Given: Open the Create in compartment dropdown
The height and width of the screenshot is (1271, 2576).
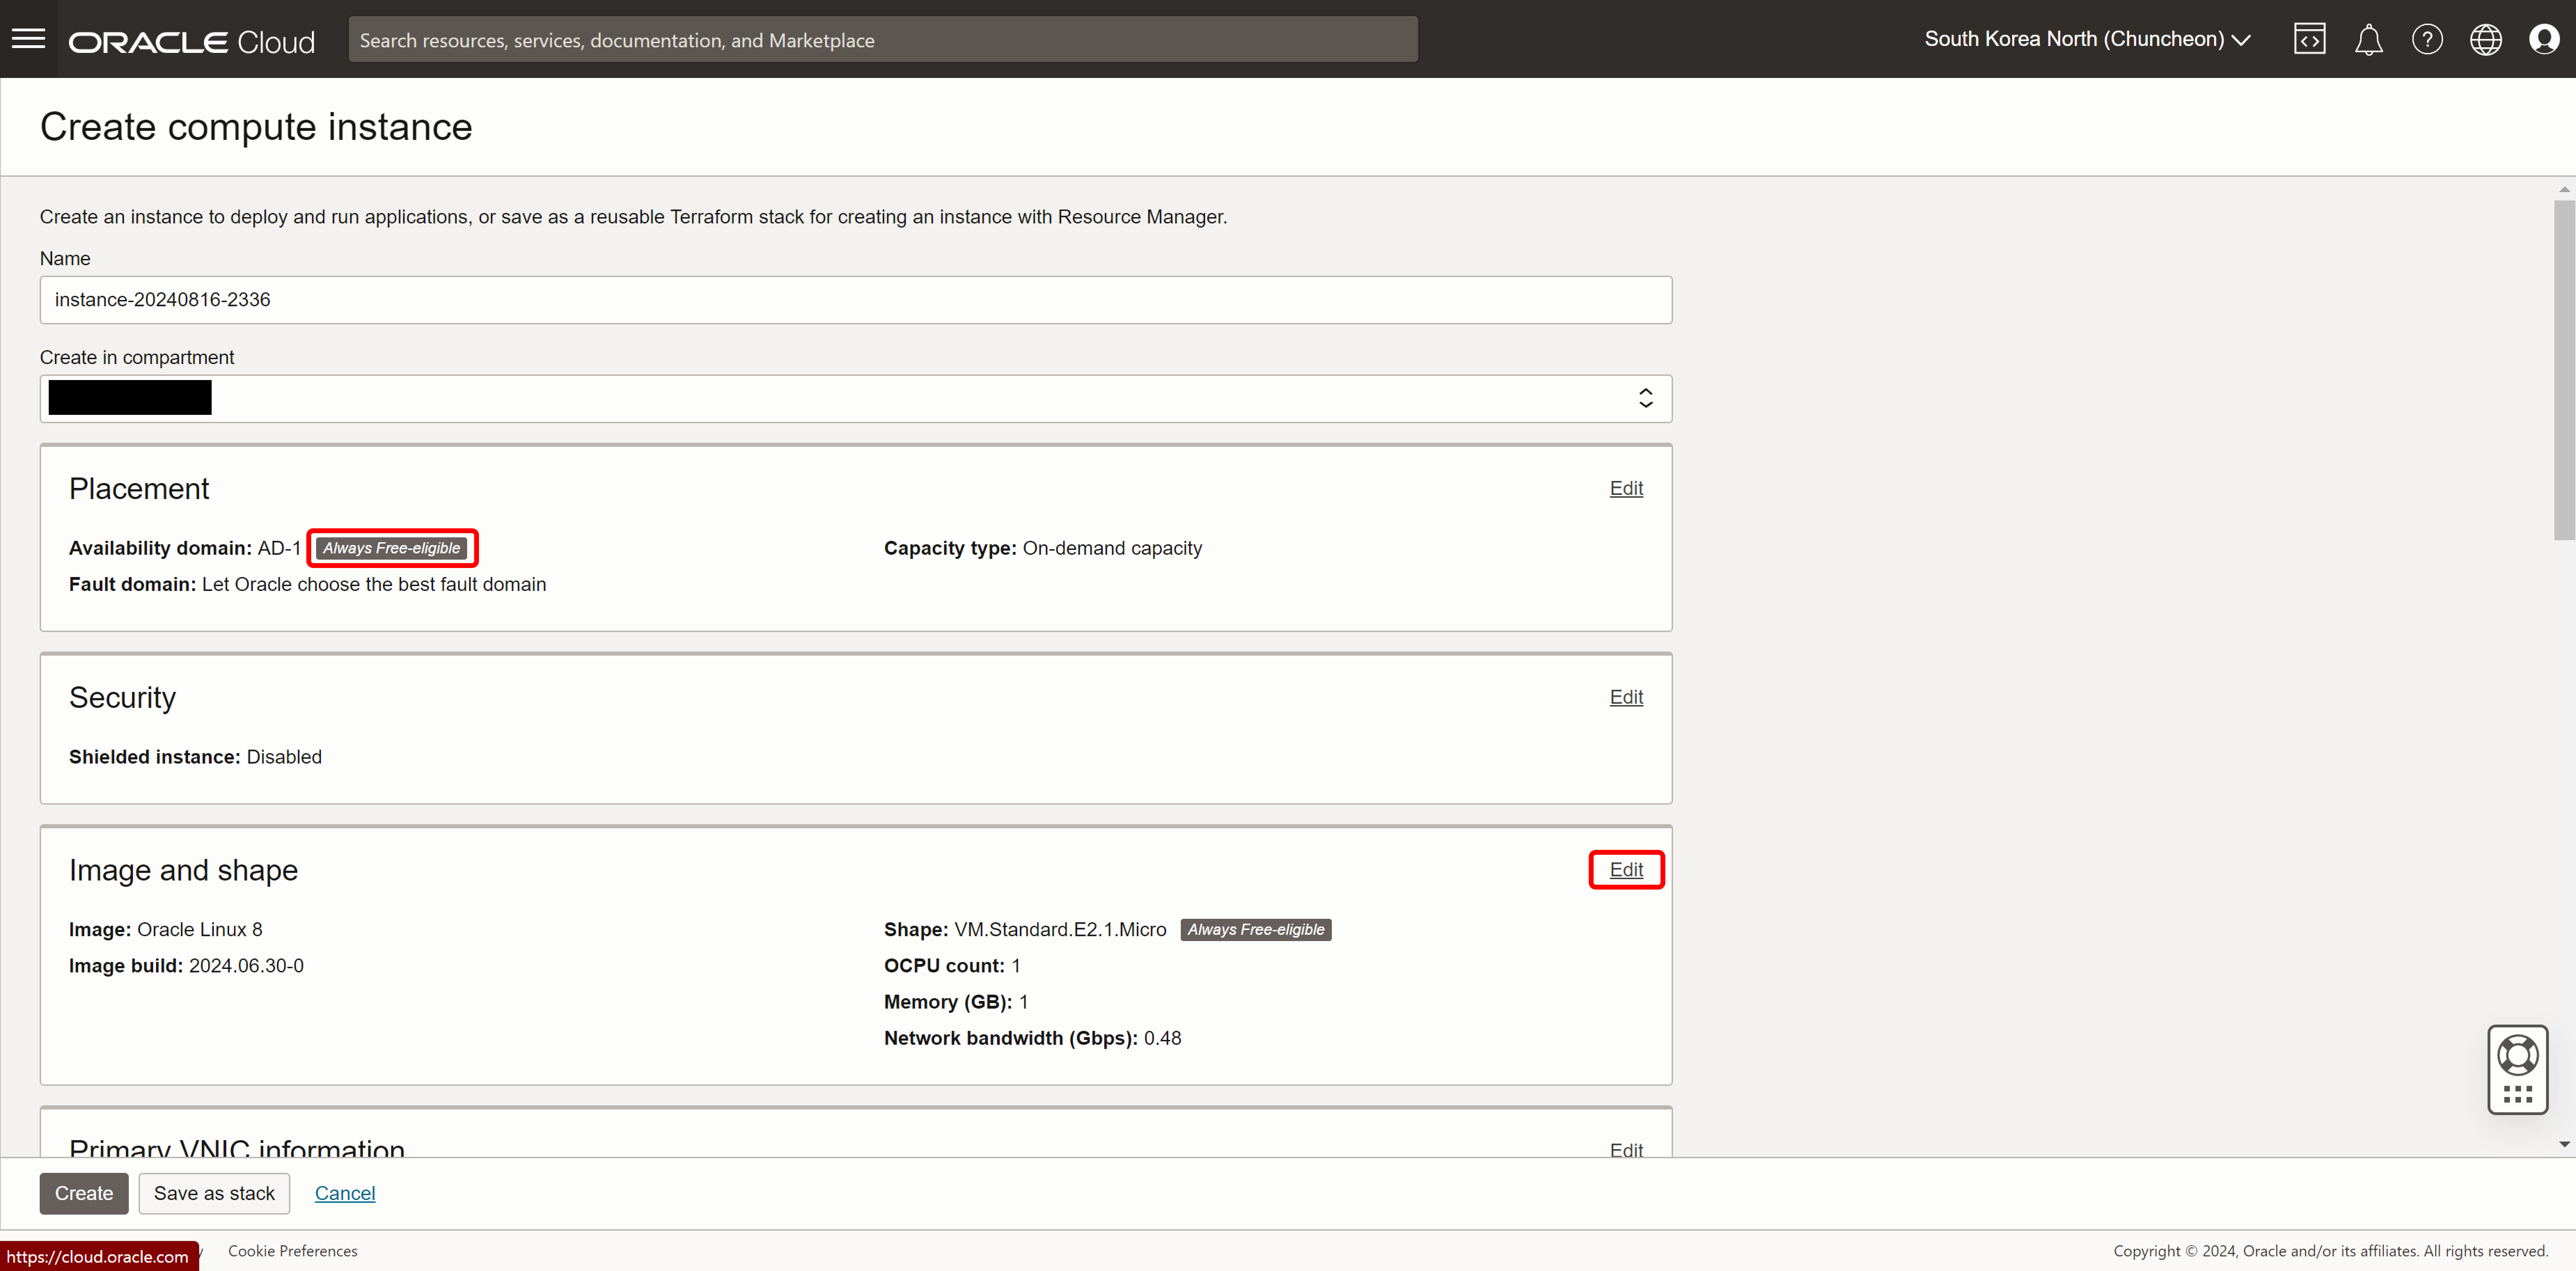Looking at the screenshot, I should [x=855, y=399].
